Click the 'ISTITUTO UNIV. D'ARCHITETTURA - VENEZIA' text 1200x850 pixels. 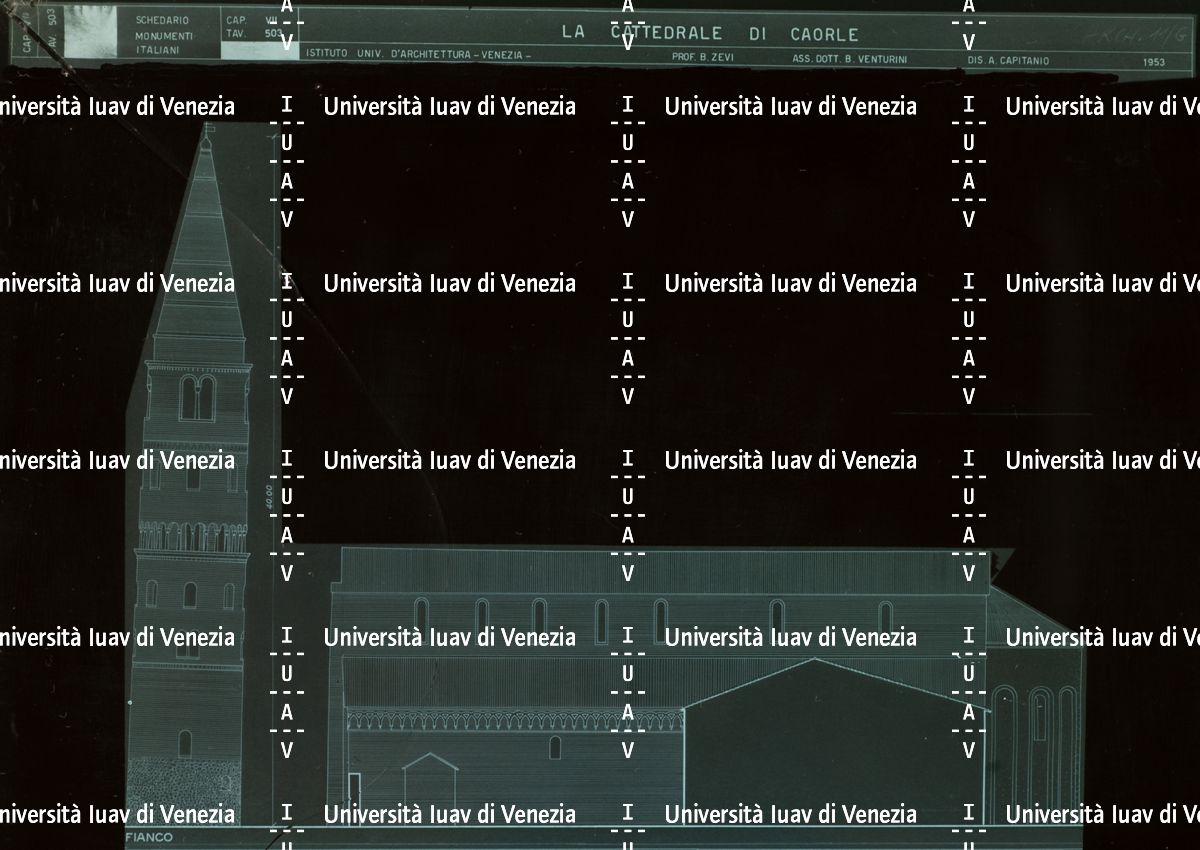(418, 57)
